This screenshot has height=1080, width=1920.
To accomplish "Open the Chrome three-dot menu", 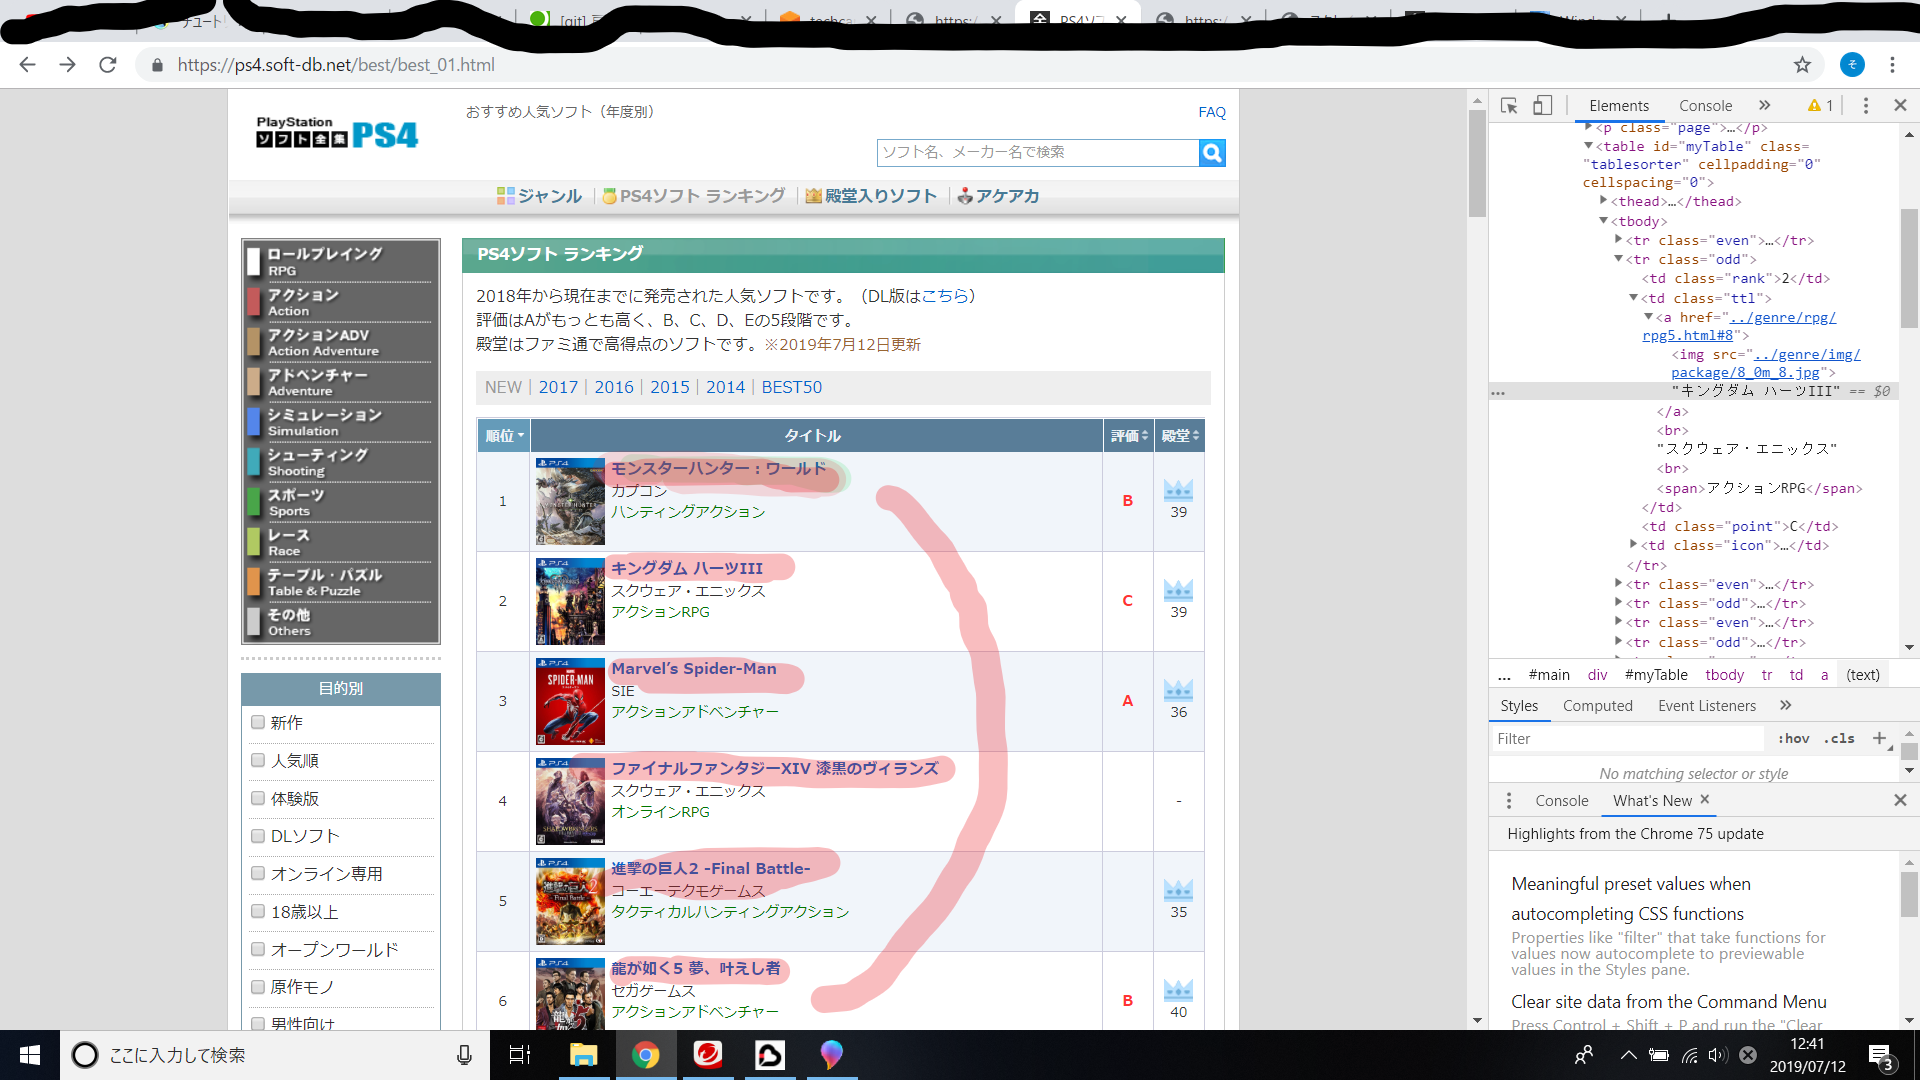I will click(x=1892, y=65).
